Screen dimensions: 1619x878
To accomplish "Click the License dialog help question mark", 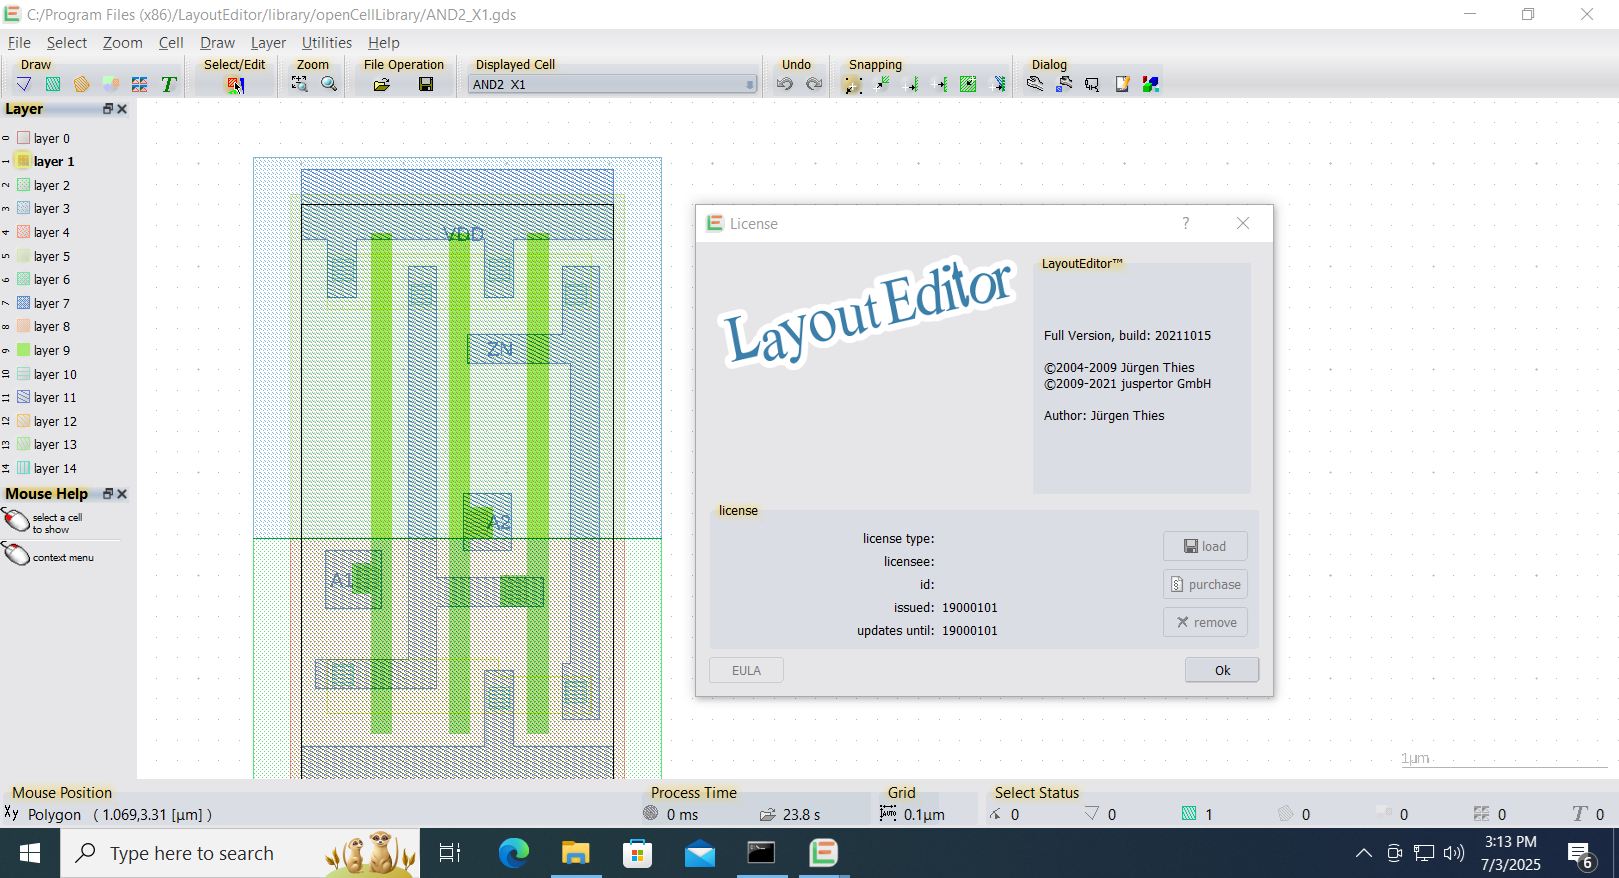I will pyautogui.click(x=1186, y=223).
